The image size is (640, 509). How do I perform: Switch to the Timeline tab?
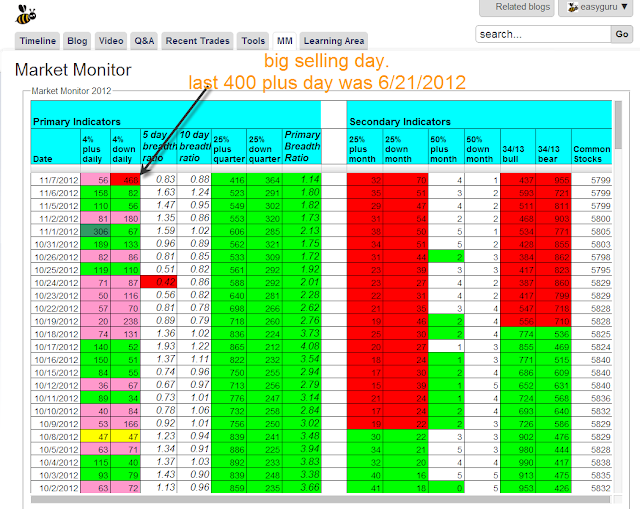pos(38,41)
